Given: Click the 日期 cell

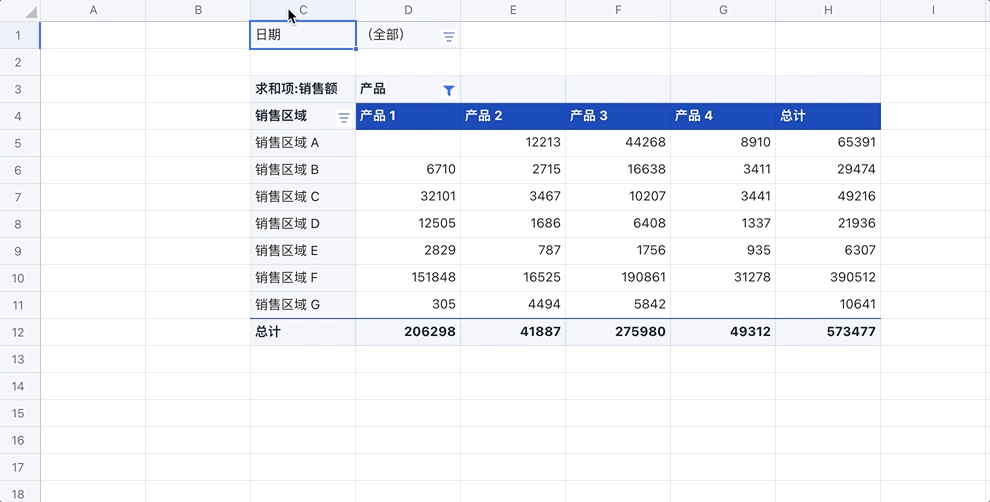Looking at the screenshot, I should [303, 35].
